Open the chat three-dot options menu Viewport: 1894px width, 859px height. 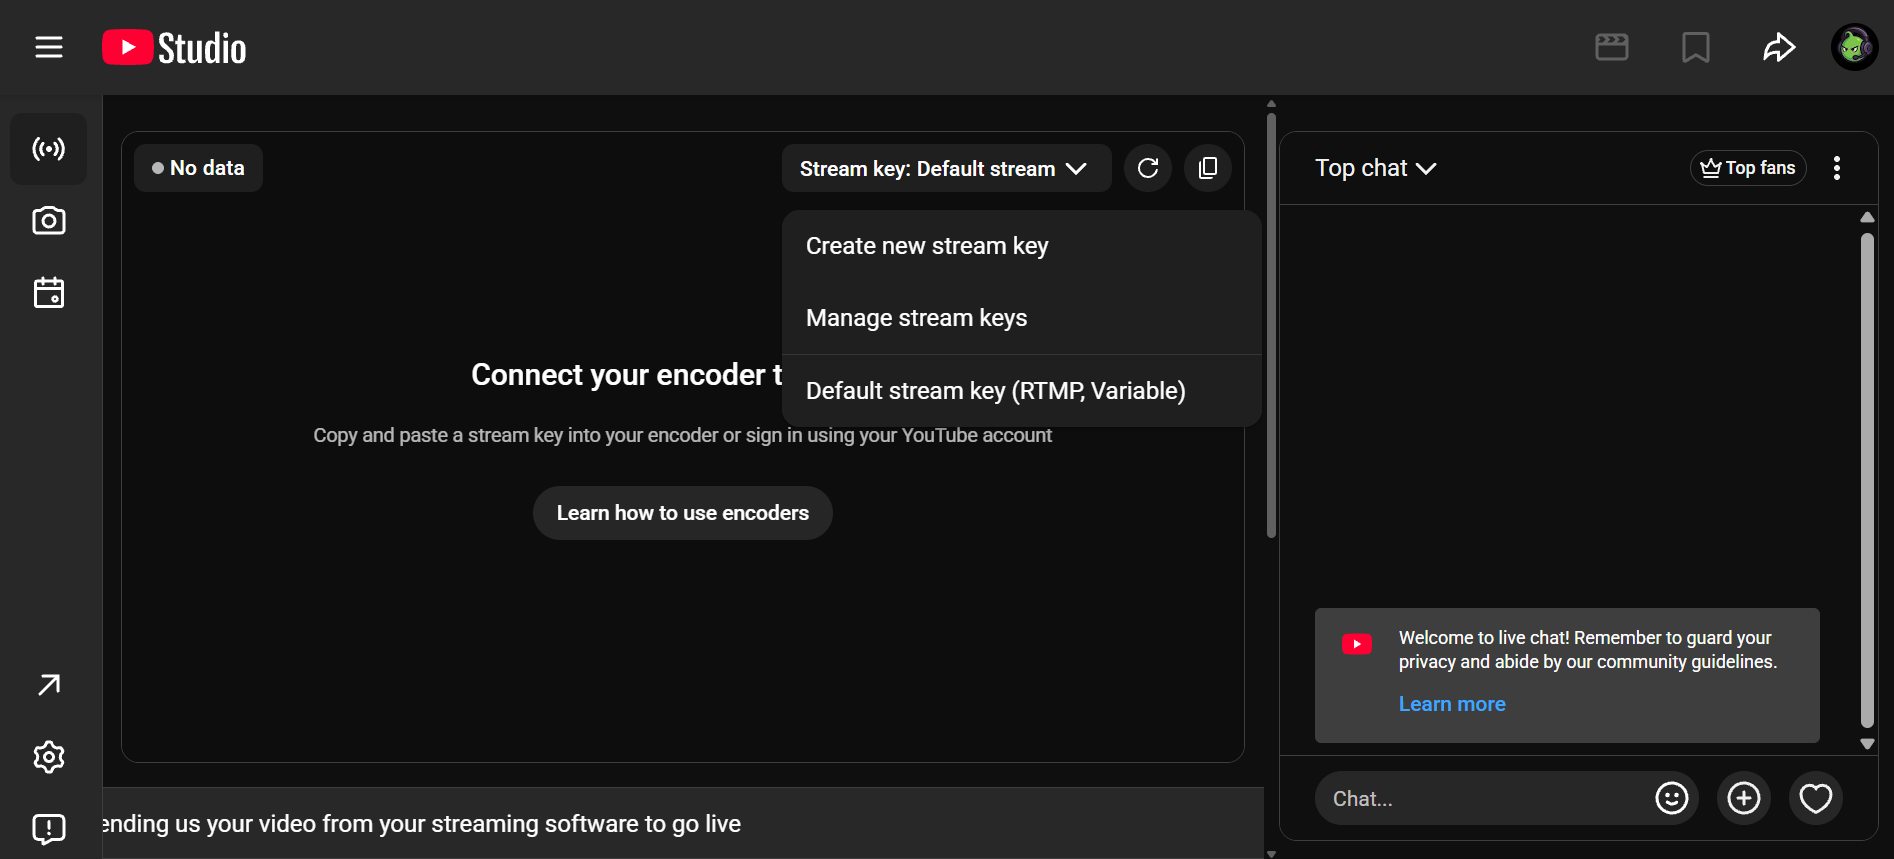[x=1837, y=168]
